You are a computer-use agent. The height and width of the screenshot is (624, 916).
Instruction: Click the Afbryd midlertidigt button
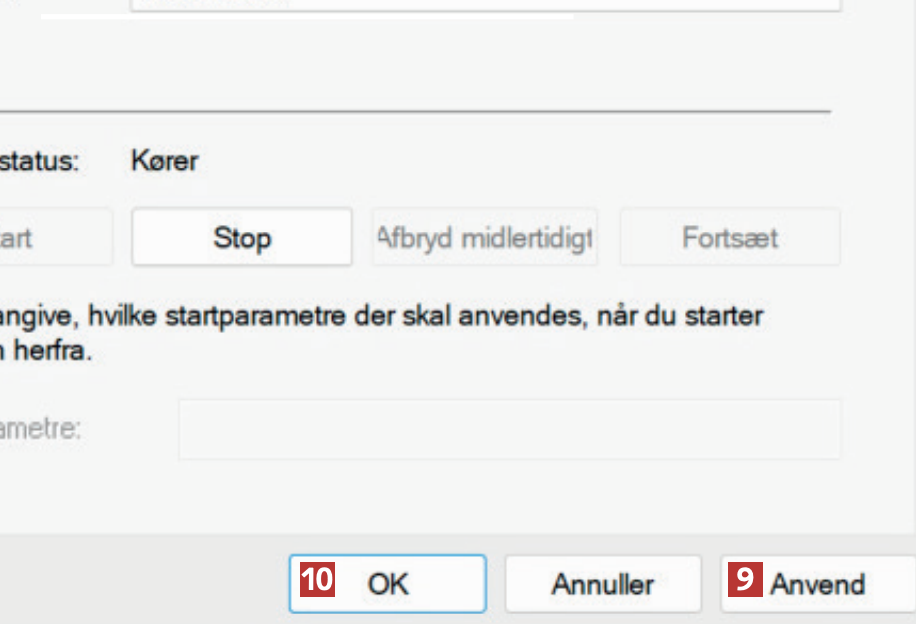click(x=485, y=238)
